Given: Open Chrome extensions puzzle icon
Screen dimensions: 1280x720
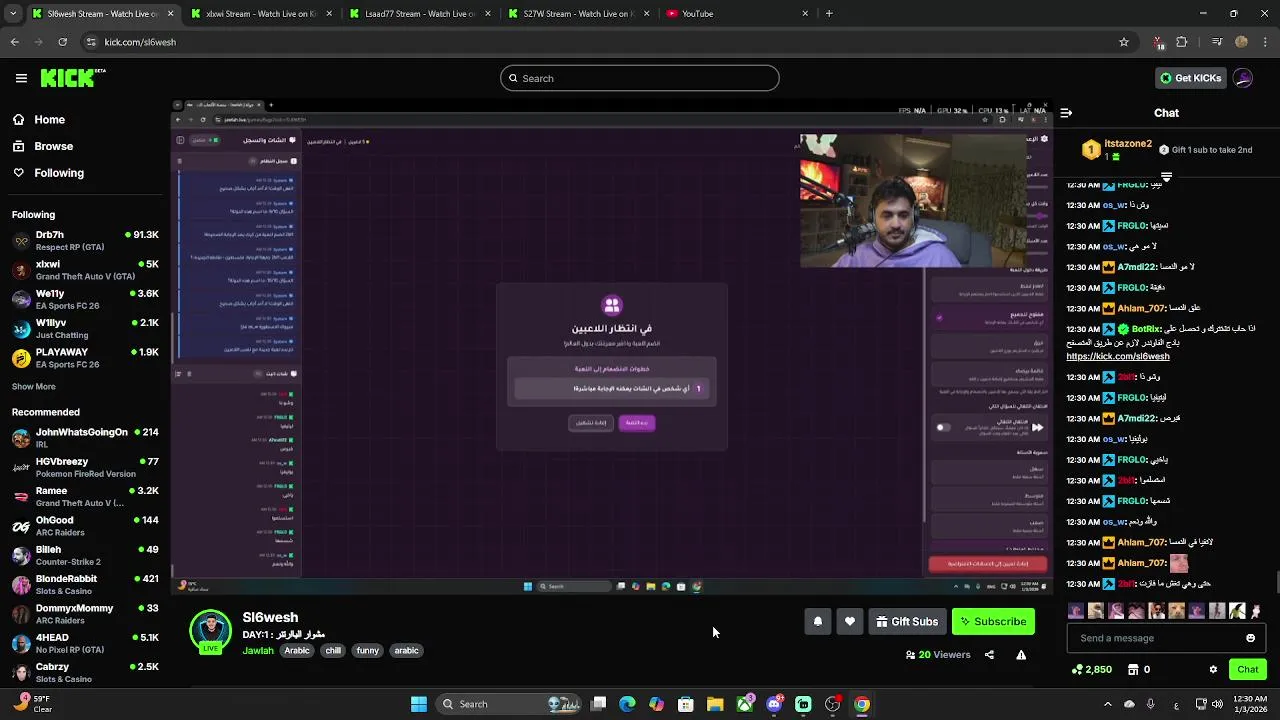Looking at the screenshot, I should pyautogui.click(x=1182, y=42).
